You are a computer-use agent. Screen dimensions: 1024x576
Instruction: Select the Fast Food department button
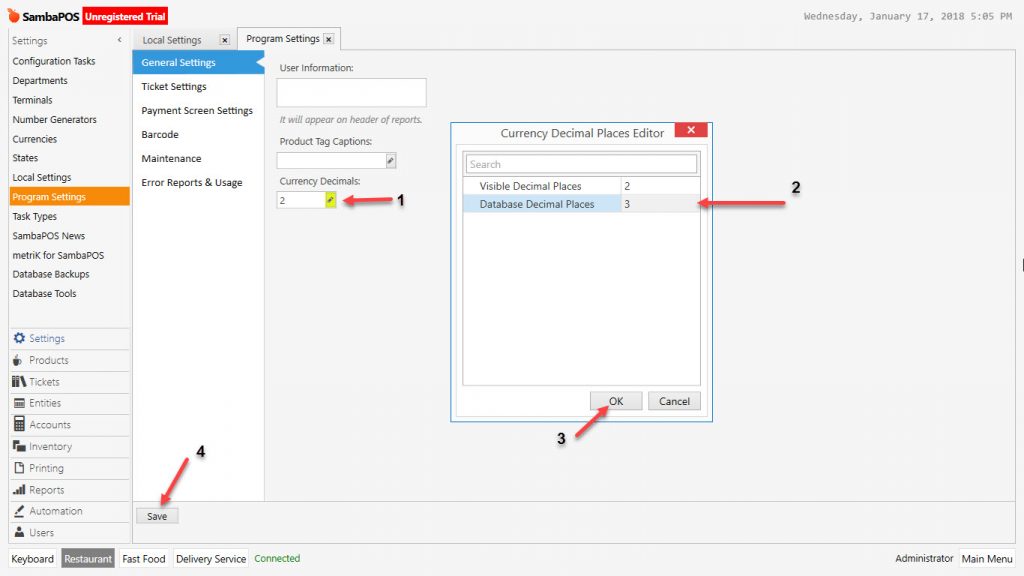144,559
